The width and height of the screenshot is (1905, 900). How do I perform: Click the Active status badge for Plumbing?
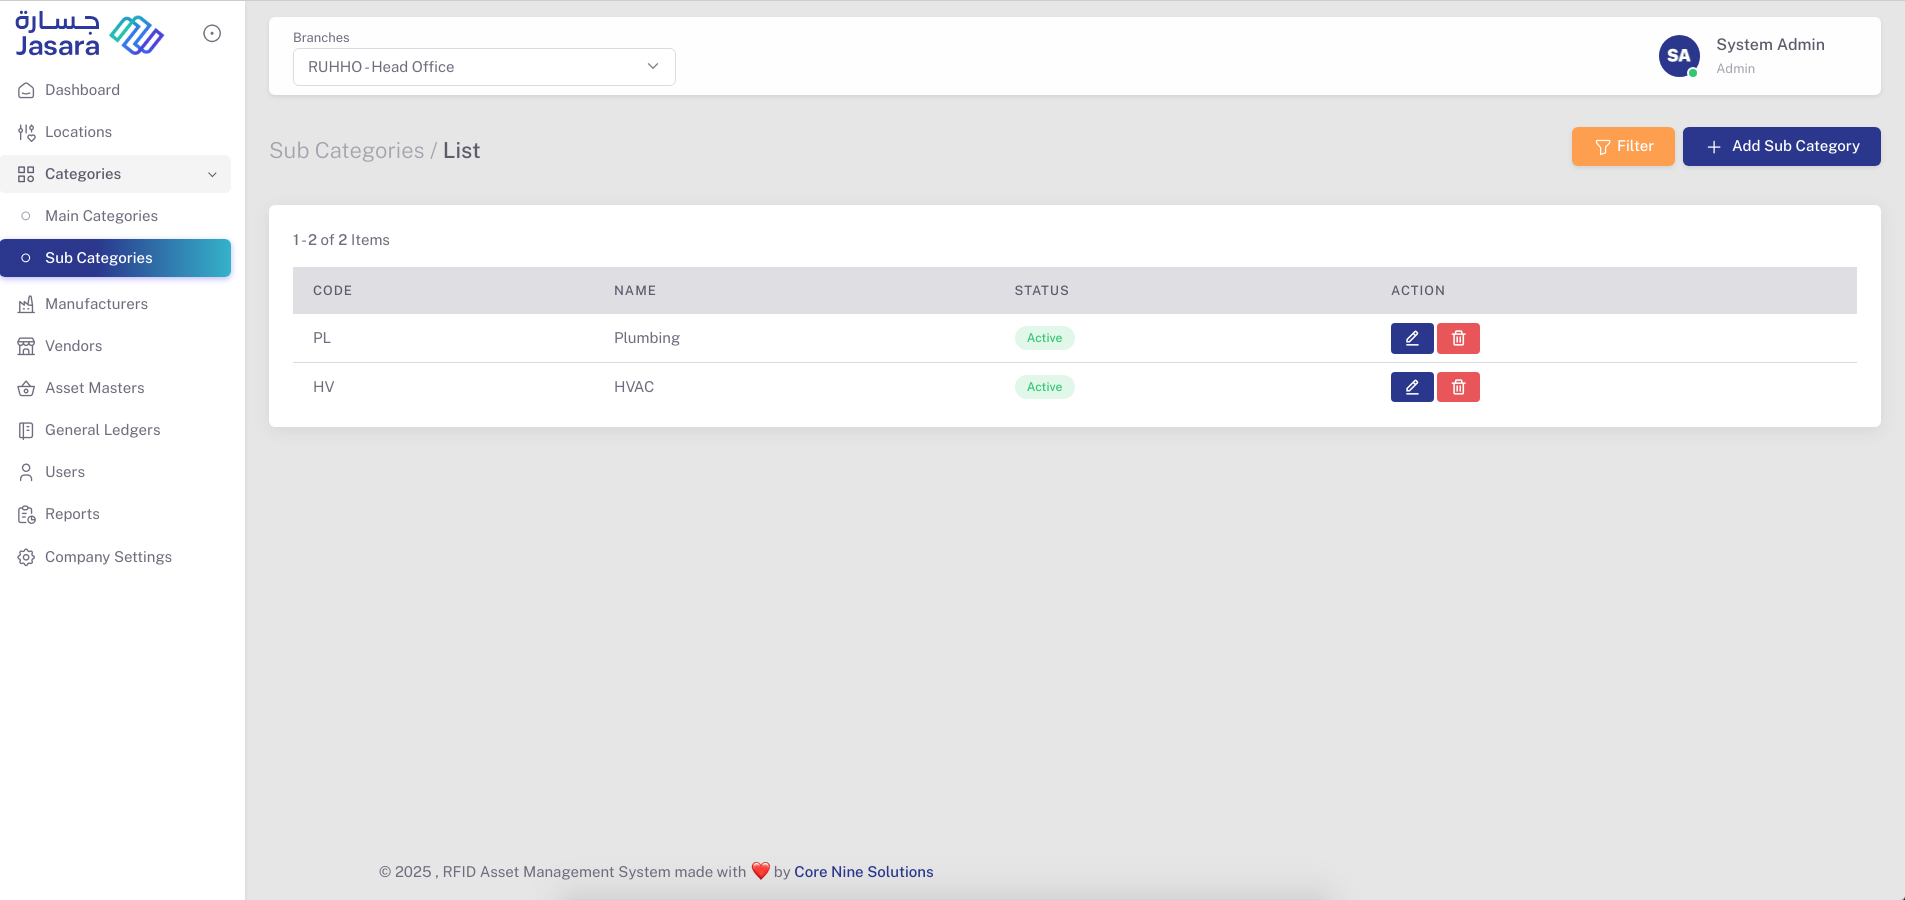click(x=1044, y=338)
